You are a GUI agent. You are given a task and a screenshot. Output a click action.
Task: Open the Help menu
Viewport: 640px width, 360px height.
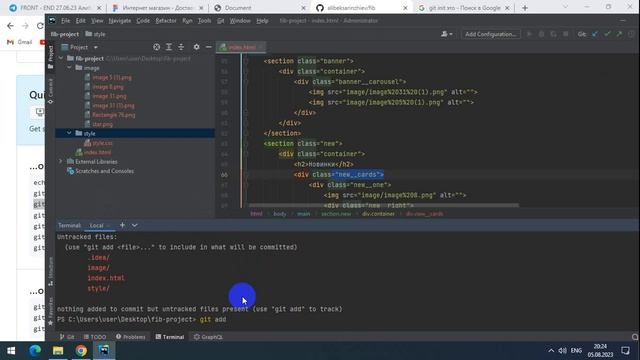point(262,20)
